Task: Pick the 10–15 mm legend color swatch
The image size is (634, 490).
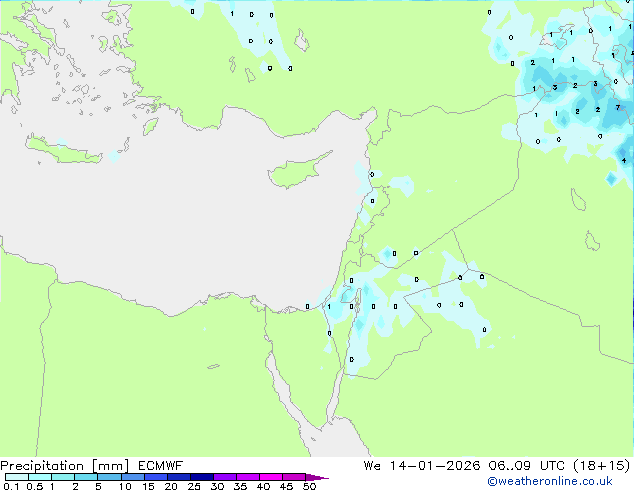Action: click(132, 477)
